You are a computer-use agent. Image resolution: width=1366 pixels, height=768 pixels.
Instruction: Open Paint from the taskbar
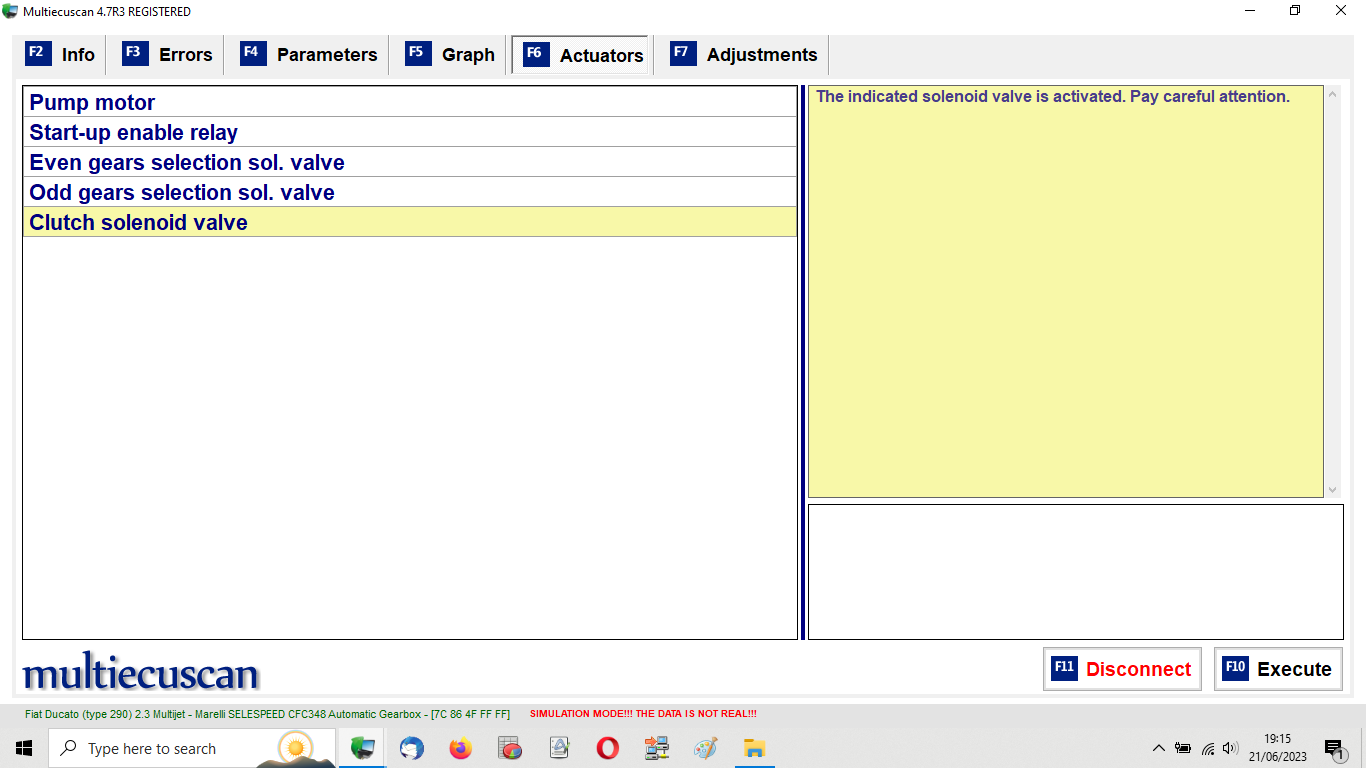point(705,748)
